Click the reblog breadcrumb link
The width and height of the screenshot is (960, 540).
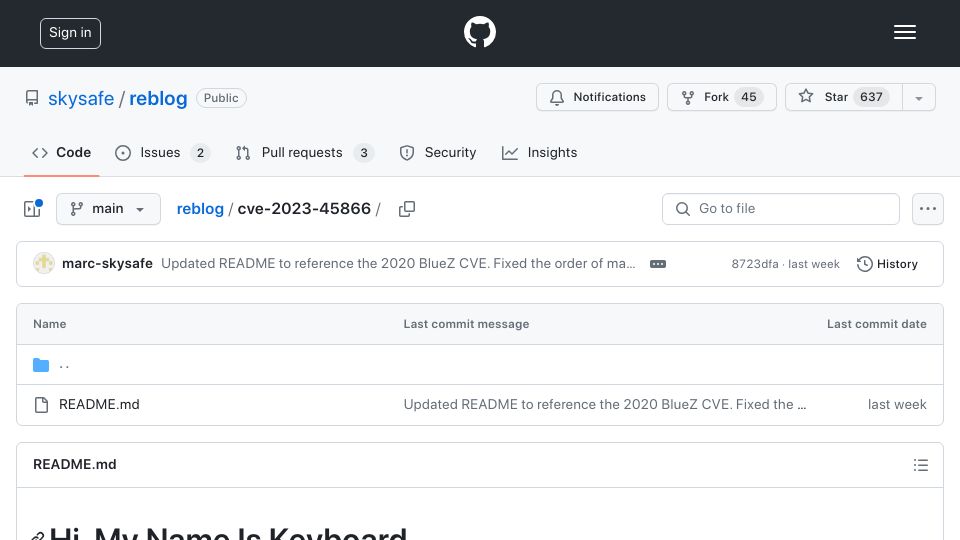coord(200,209)
